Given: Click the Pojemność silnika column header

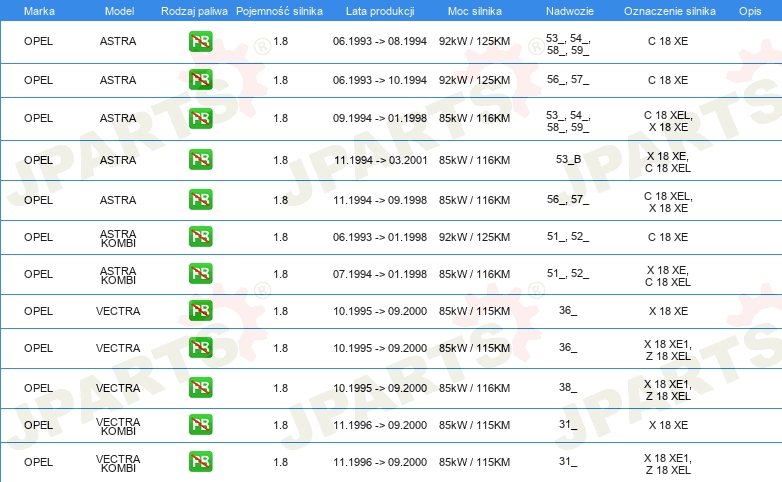Looking at the screenshot, I should 279,11.
